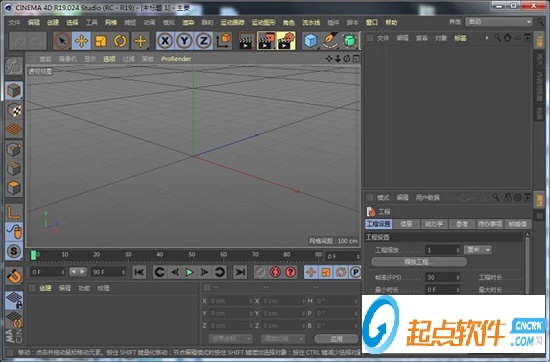Switch to Points mode icon

pos(14,150)
